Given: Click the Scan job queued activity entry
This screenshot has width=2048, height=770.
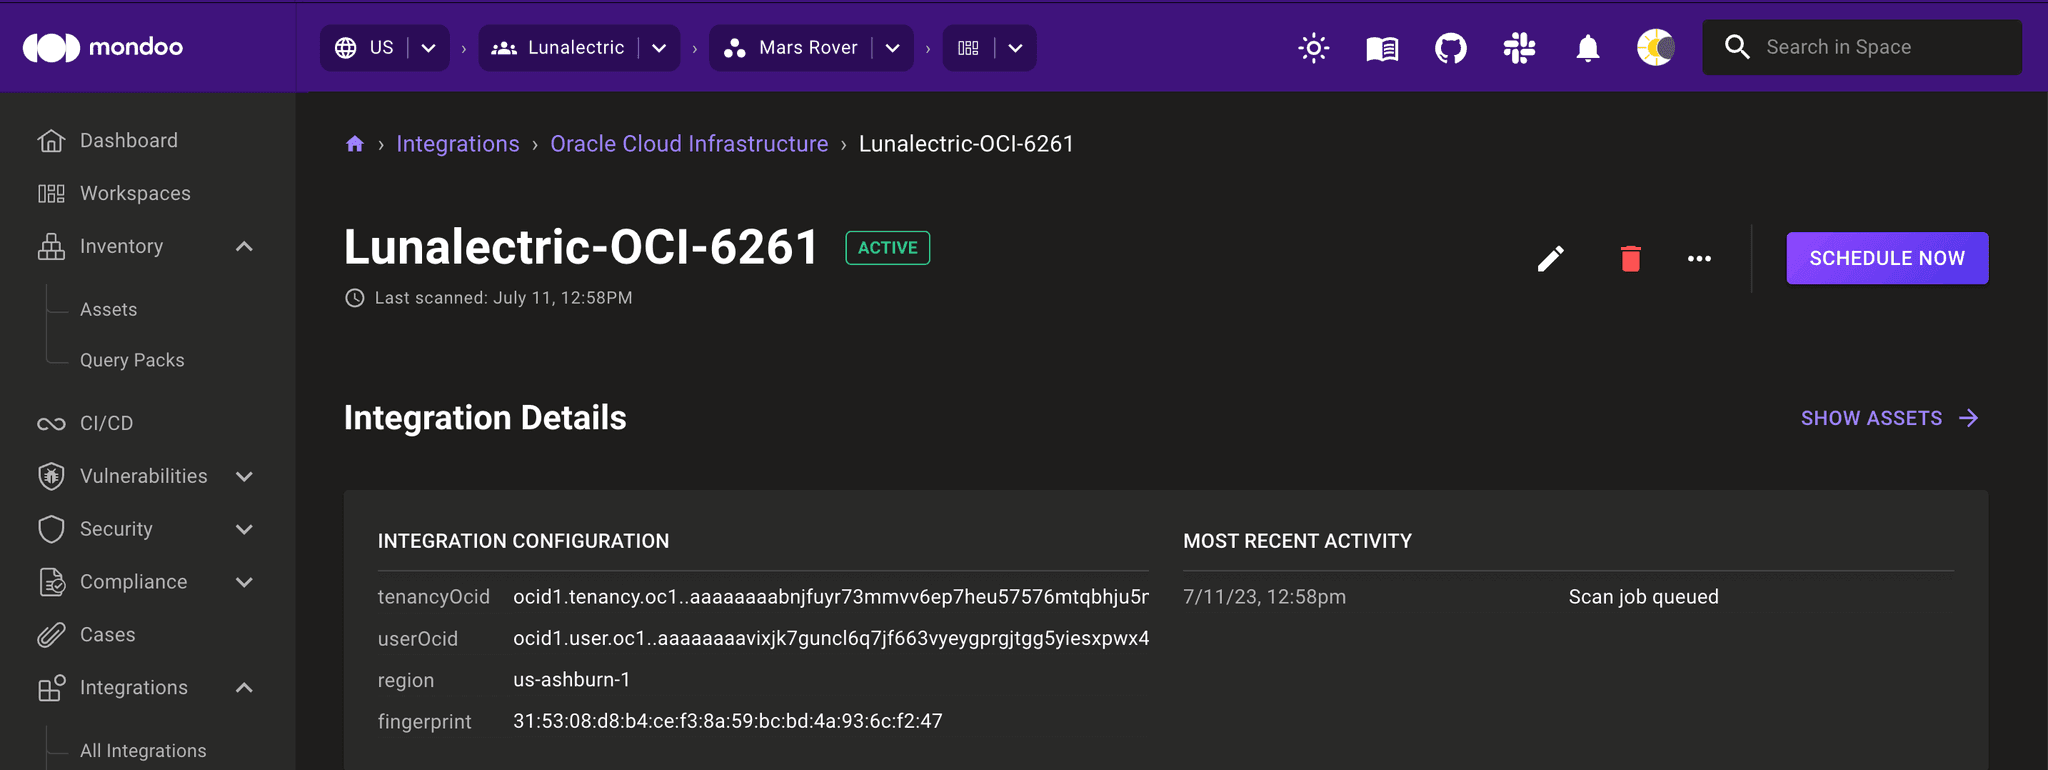Looking at the screenshot, I should click(x=1643, y=597).
